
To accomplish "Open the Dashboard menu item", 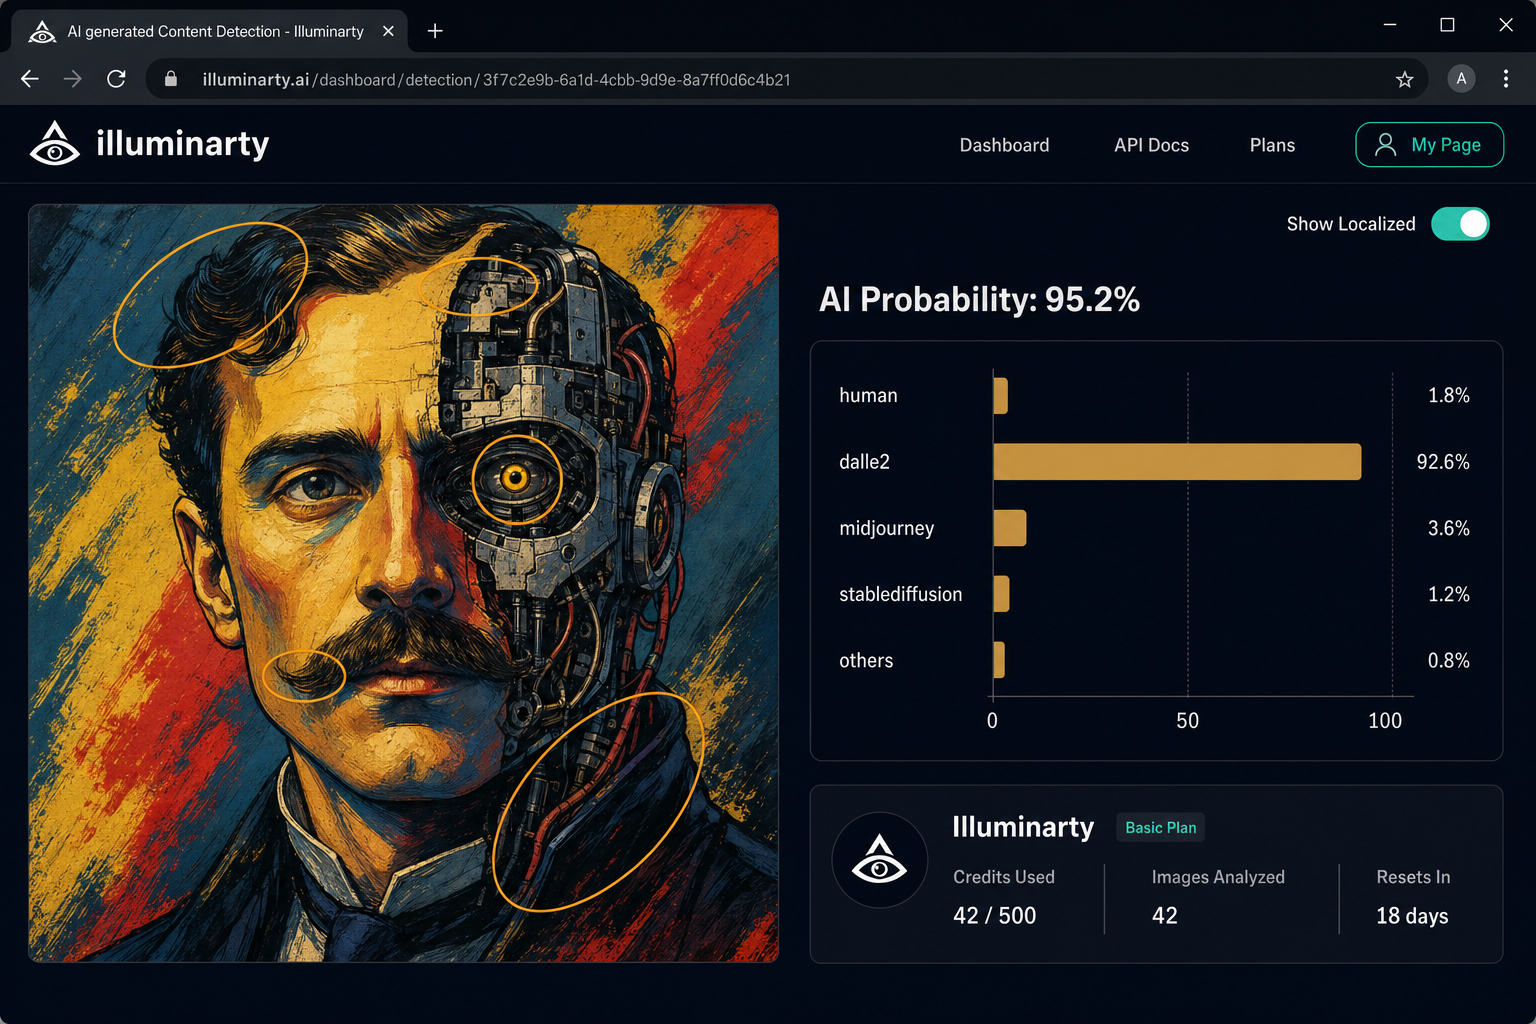I will click(1004, 145).
